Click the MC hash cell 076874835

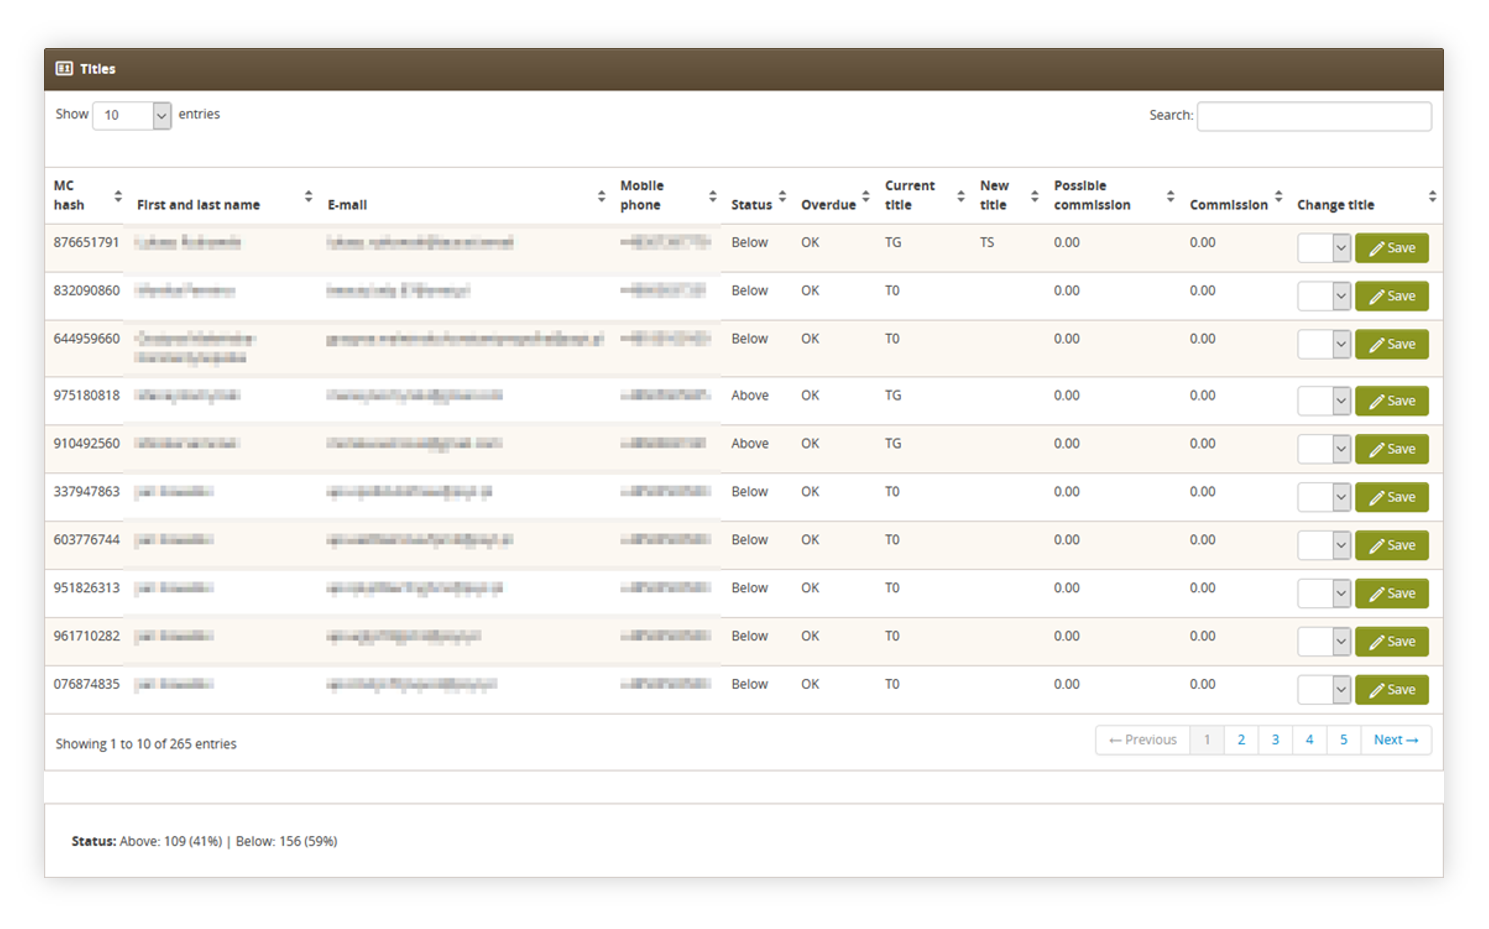point(86,684)
